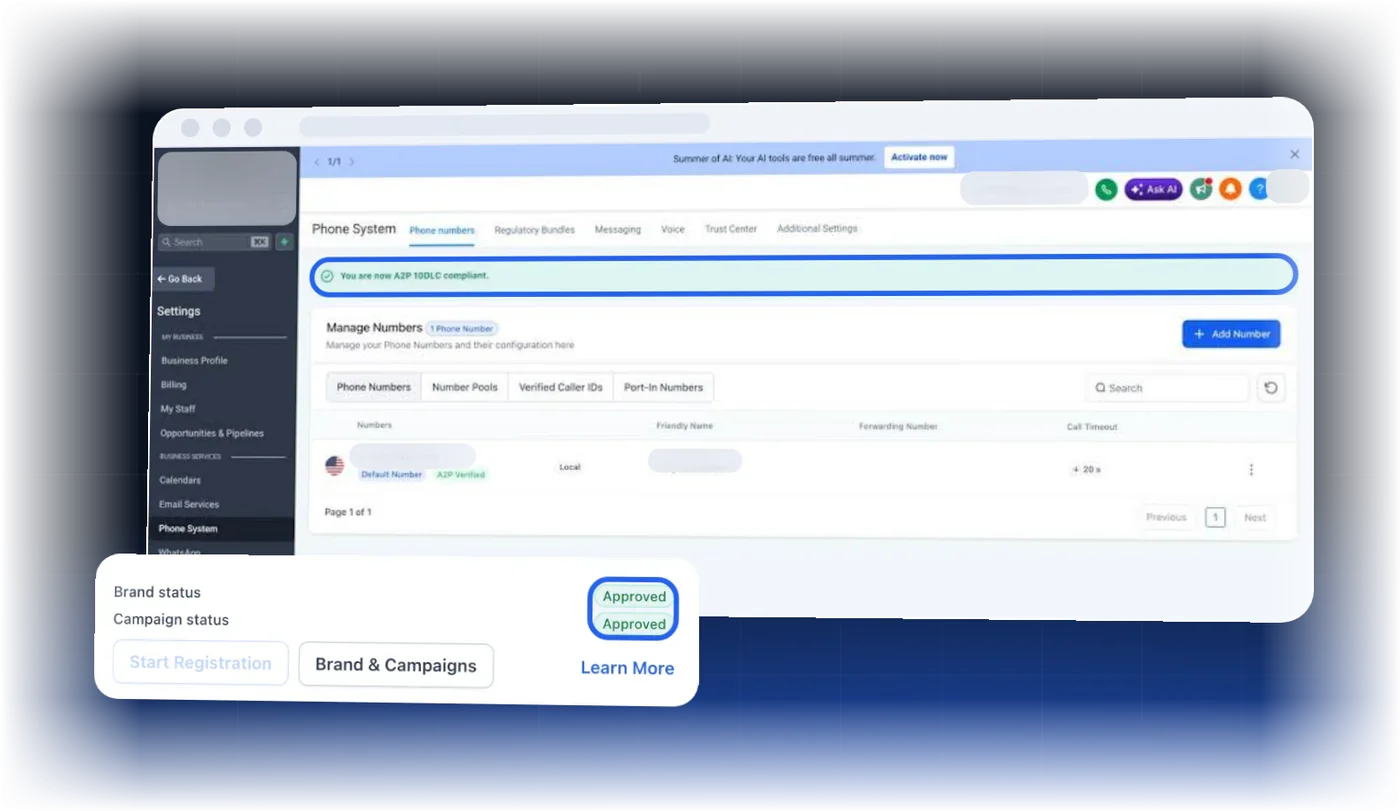Open the megaphone announcements icon
Viewport: 1400px width, 811px height.
[x=1201, y=189]
